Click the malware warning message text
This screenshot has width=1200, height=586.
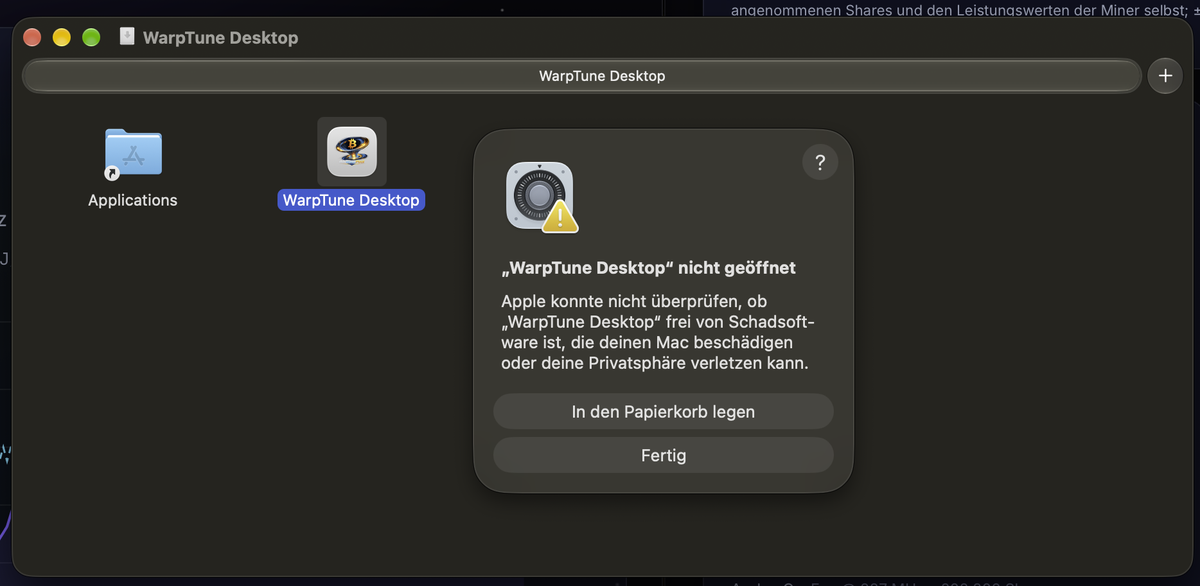(658, 332)
